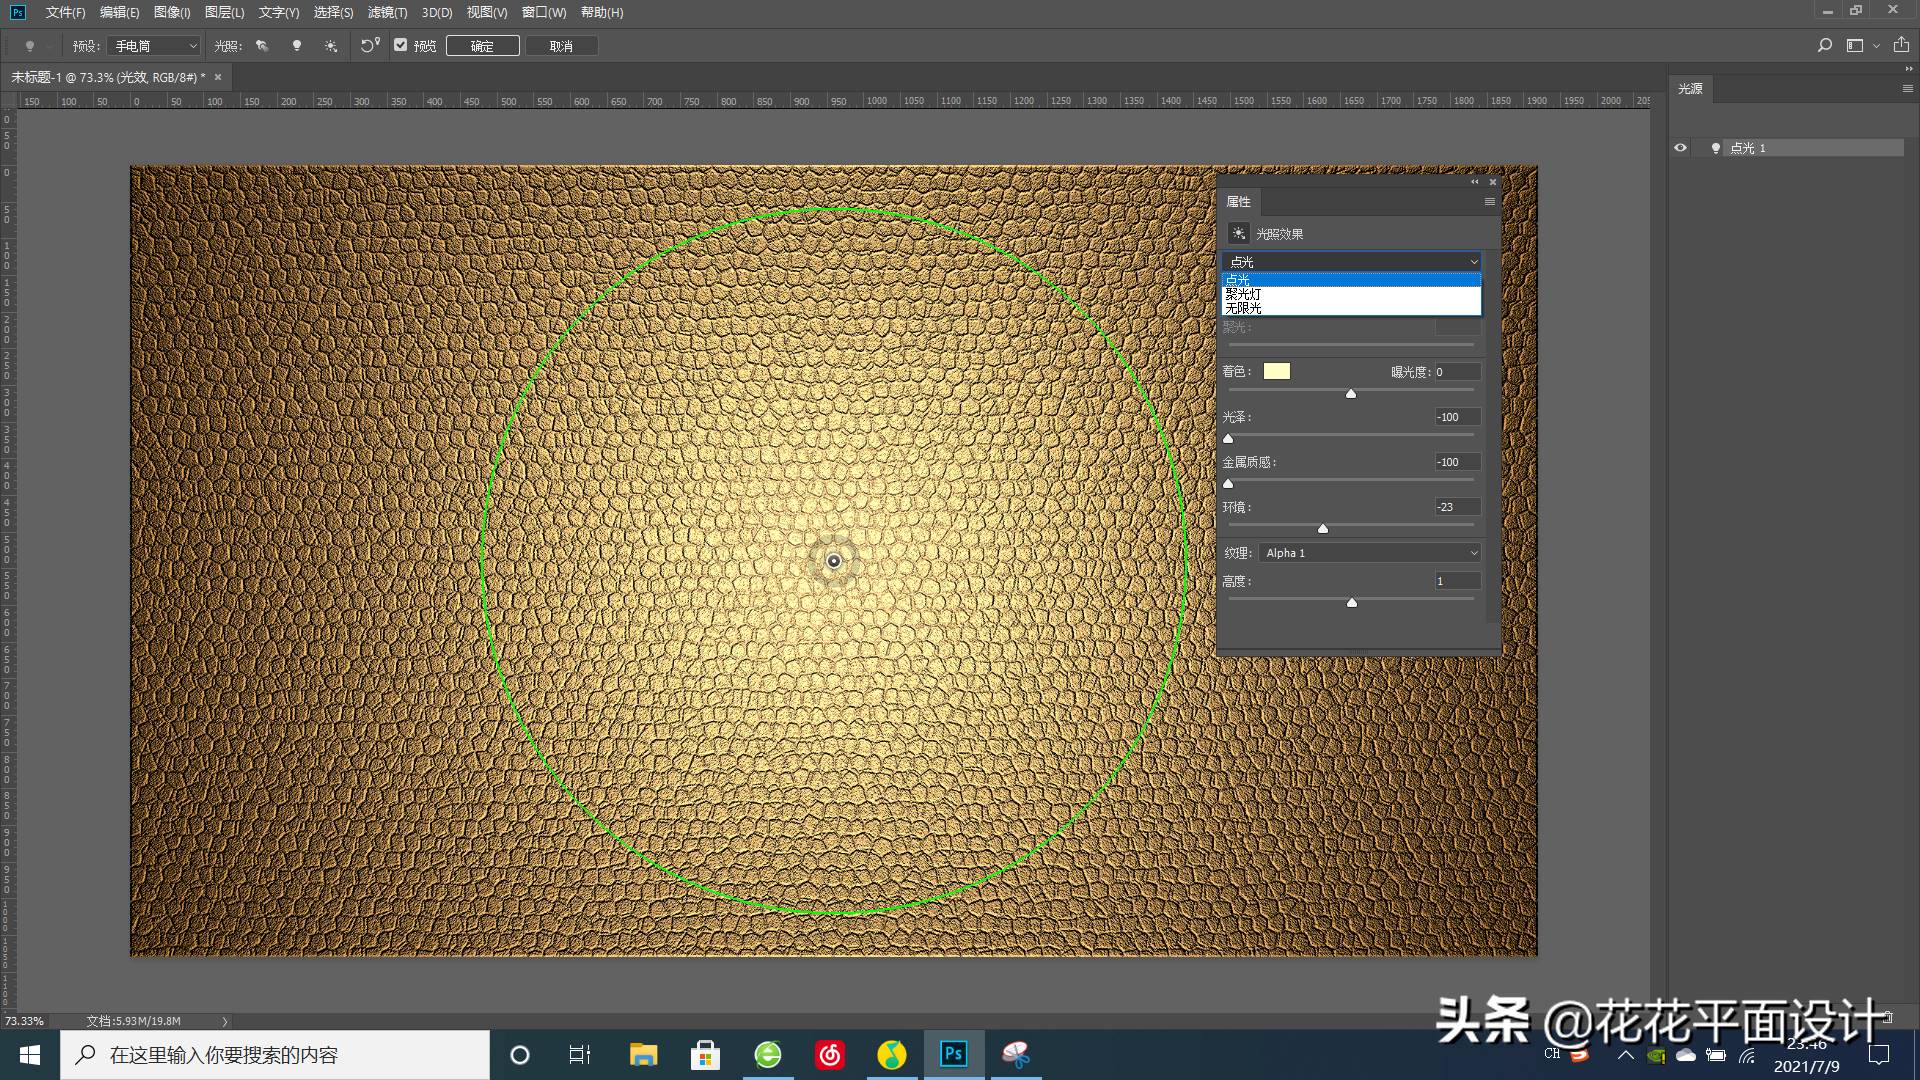Open 滤镜 menu from menu bar

click(x=384, y=12)
